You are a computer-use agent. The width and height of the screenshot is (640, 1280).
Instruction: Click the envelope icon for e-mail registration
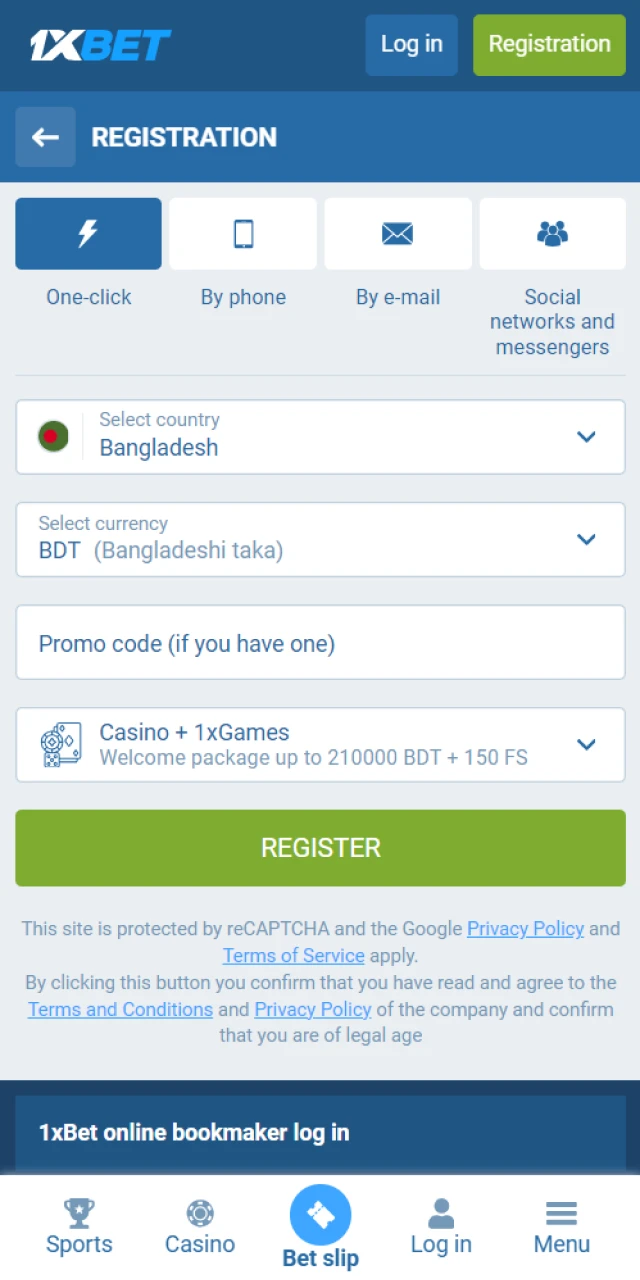pos(398,233)
